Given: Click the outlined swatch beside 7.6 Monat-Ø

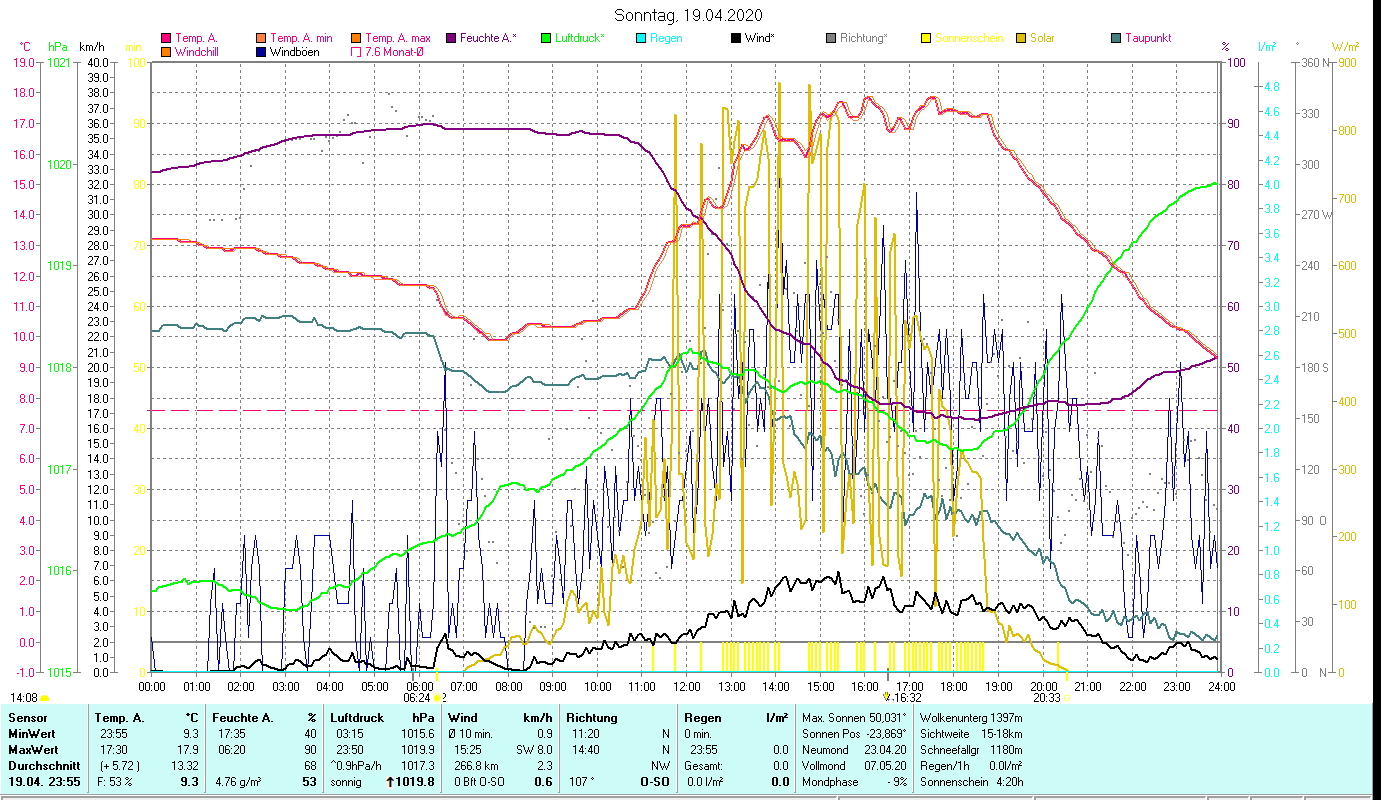Looking at the screenshot, I should click(x=356, y=51).
